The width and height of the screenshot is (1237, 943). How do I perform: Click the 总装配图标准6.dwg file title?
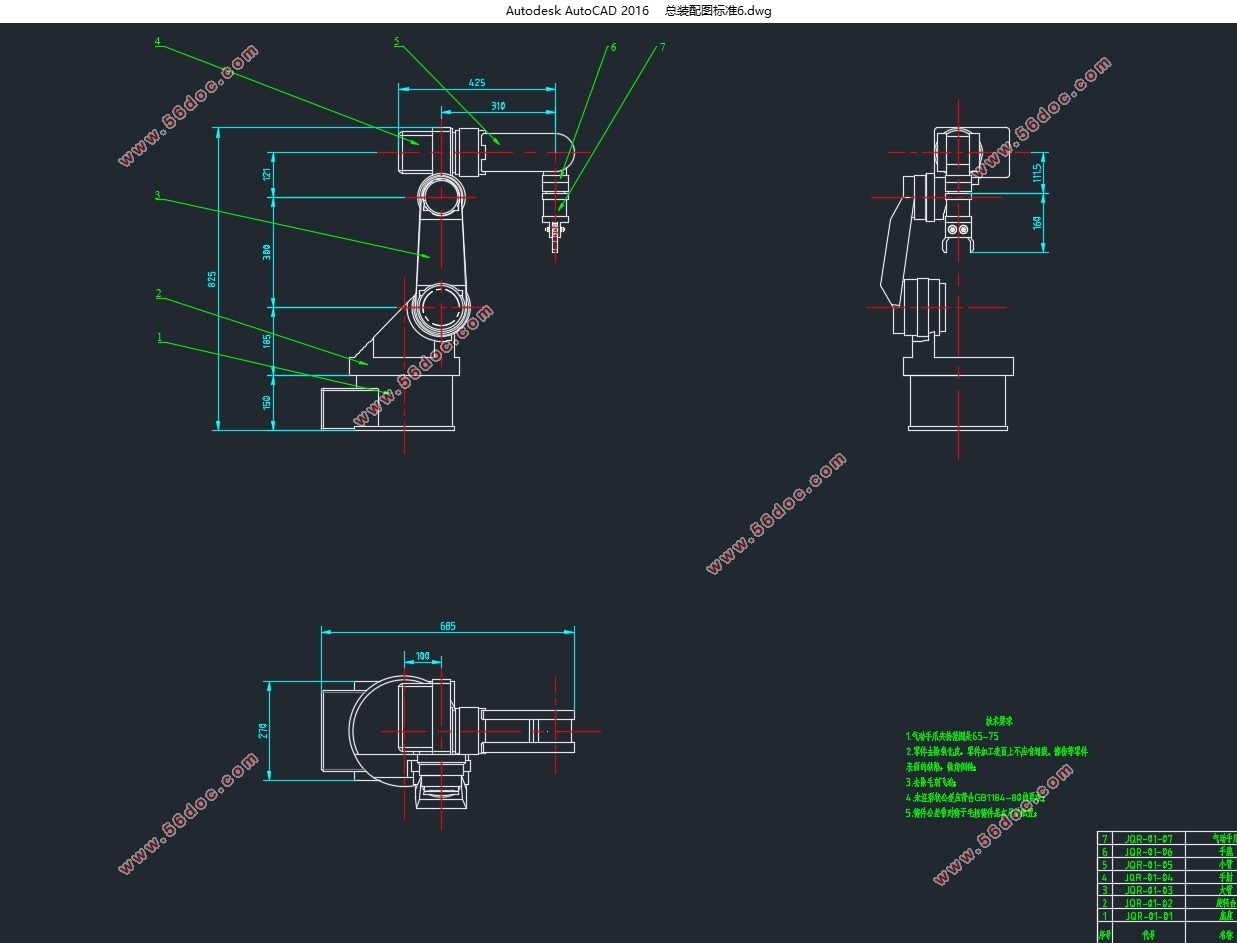point(718,11)
